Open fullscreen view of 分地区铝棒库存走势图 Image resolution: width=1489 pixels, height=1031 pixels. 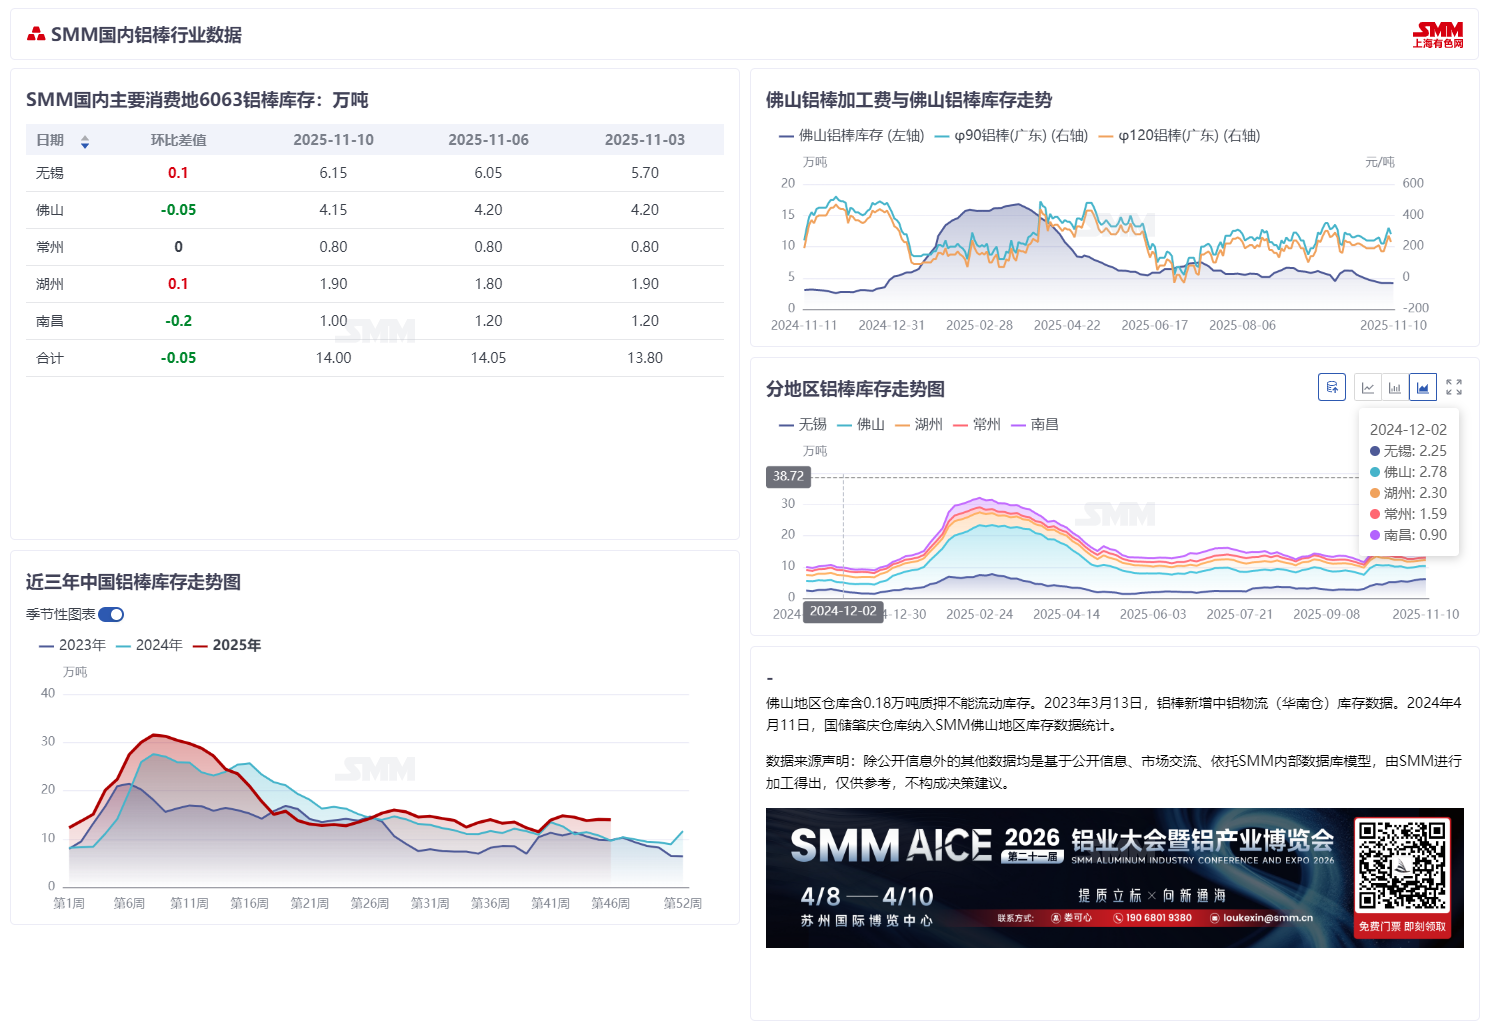1455,387
